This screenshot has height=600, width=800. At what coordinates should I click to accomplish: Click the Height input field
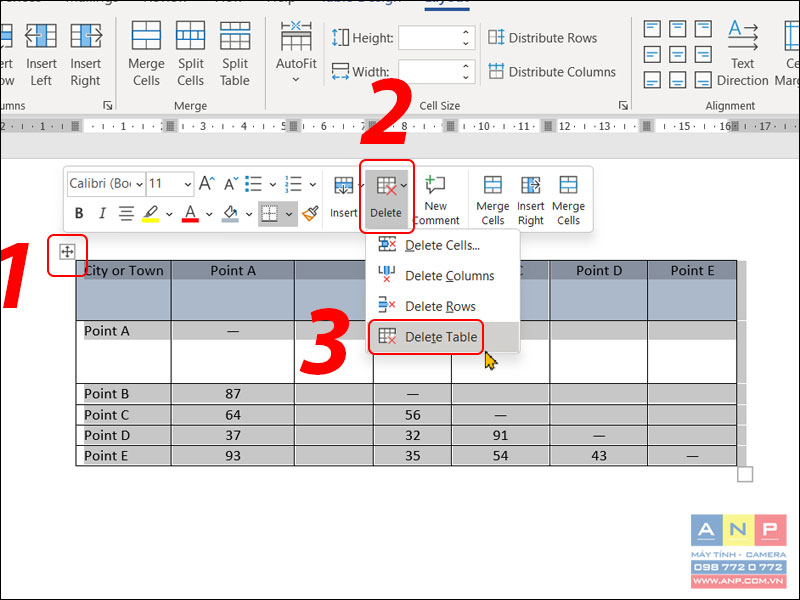coord(431,38)
